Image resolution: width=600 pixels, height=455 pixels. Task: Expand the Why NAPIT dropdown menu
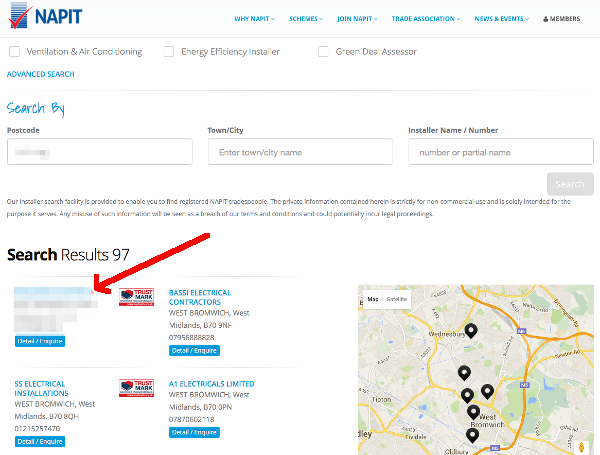257,18
